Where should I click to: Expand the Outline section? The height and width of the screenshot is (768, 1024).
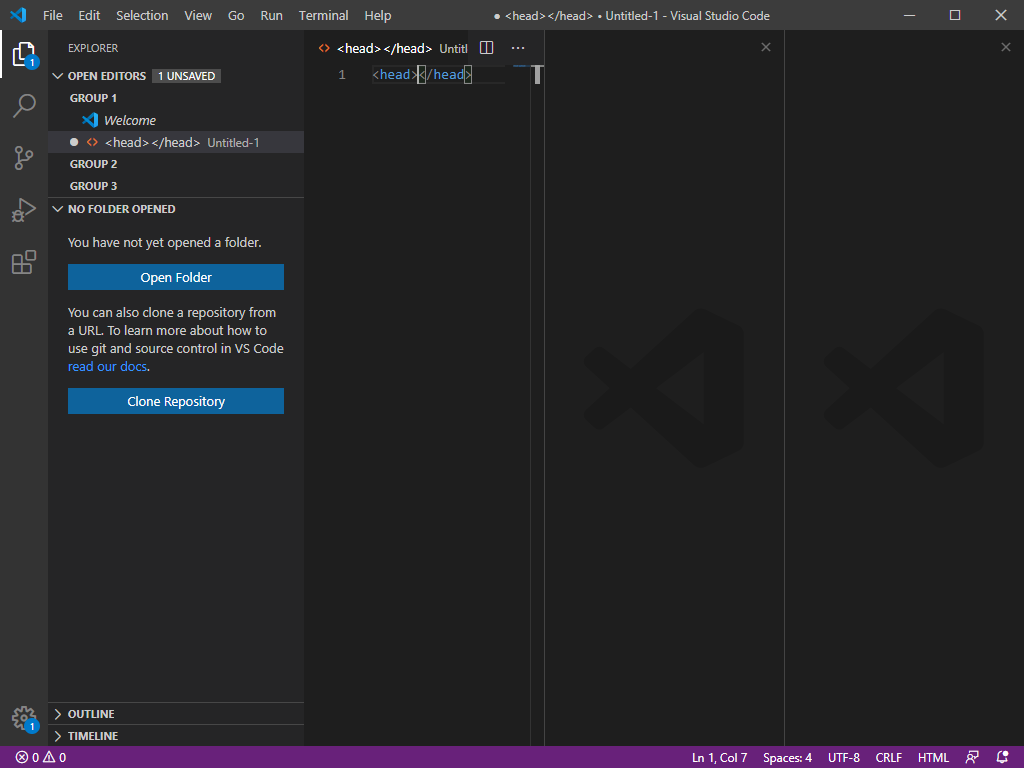tap(57, 714)
